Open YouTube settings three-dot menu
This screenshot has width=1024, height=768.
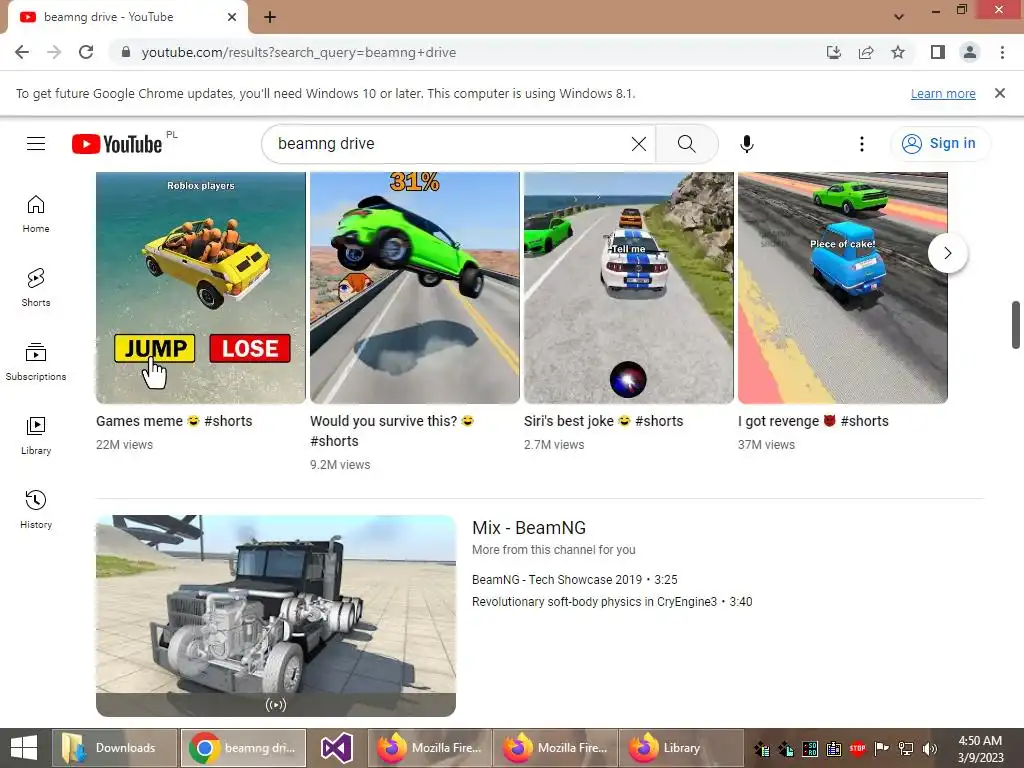pos(861,144)
